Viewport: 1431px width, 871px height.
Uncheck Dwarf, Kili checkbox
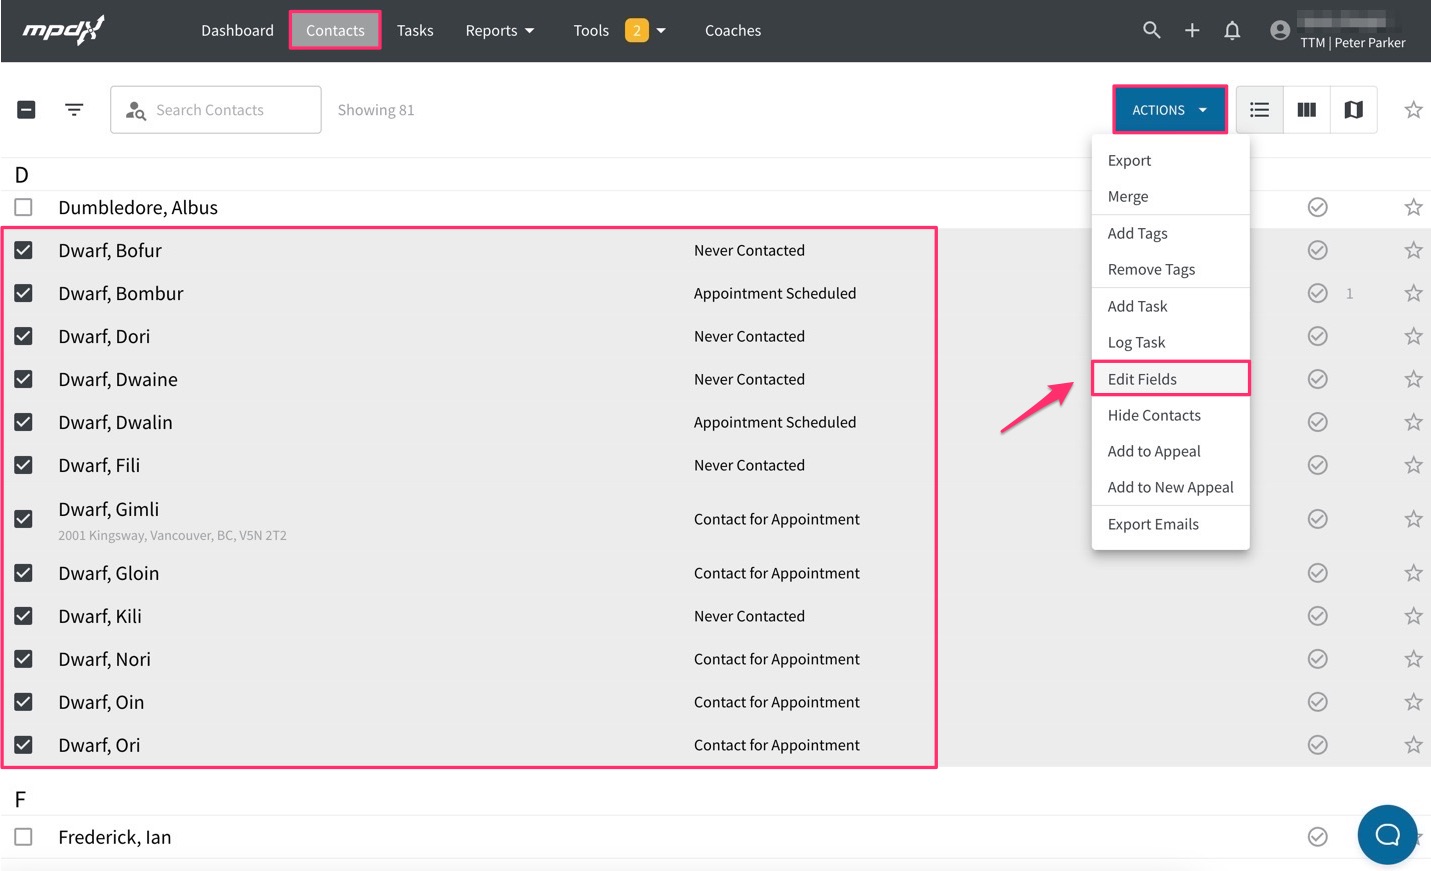24,616
